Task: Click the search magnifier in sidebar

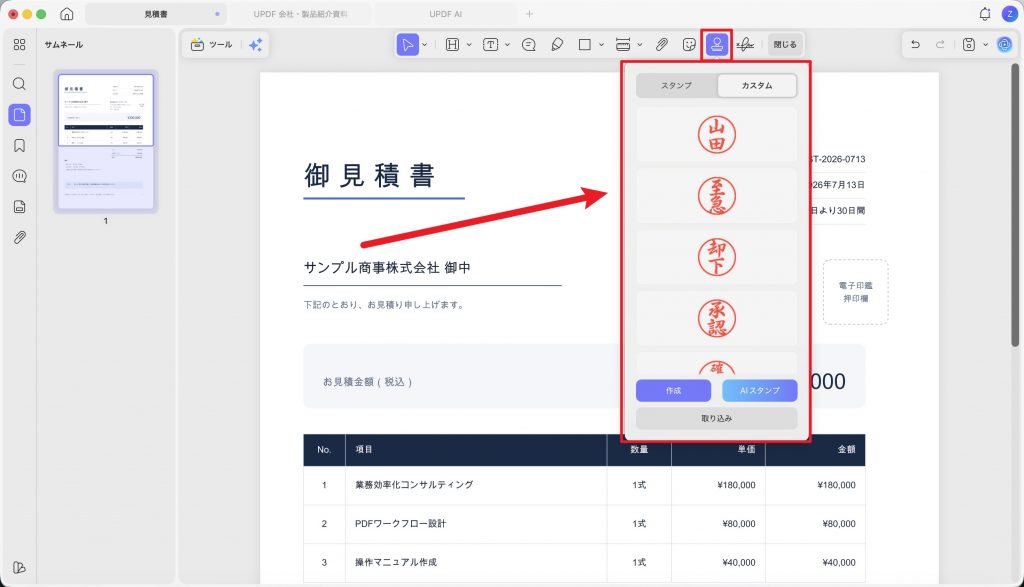Action: pos(20,84)
